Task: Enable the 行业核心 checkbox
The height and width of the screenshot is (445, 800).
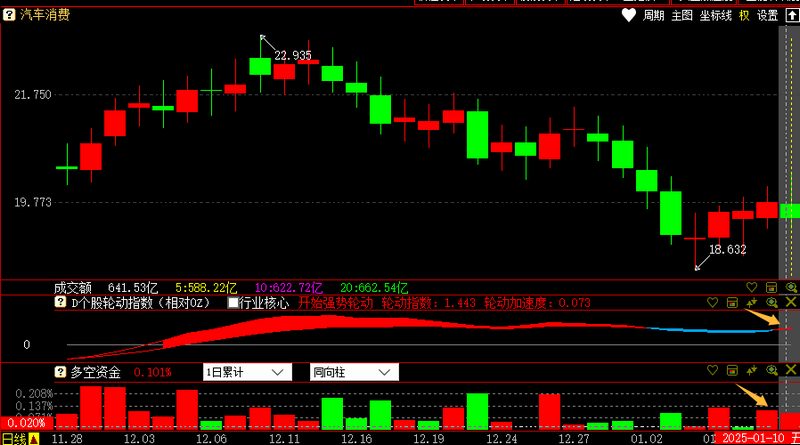Action: [x=233, y=302]
